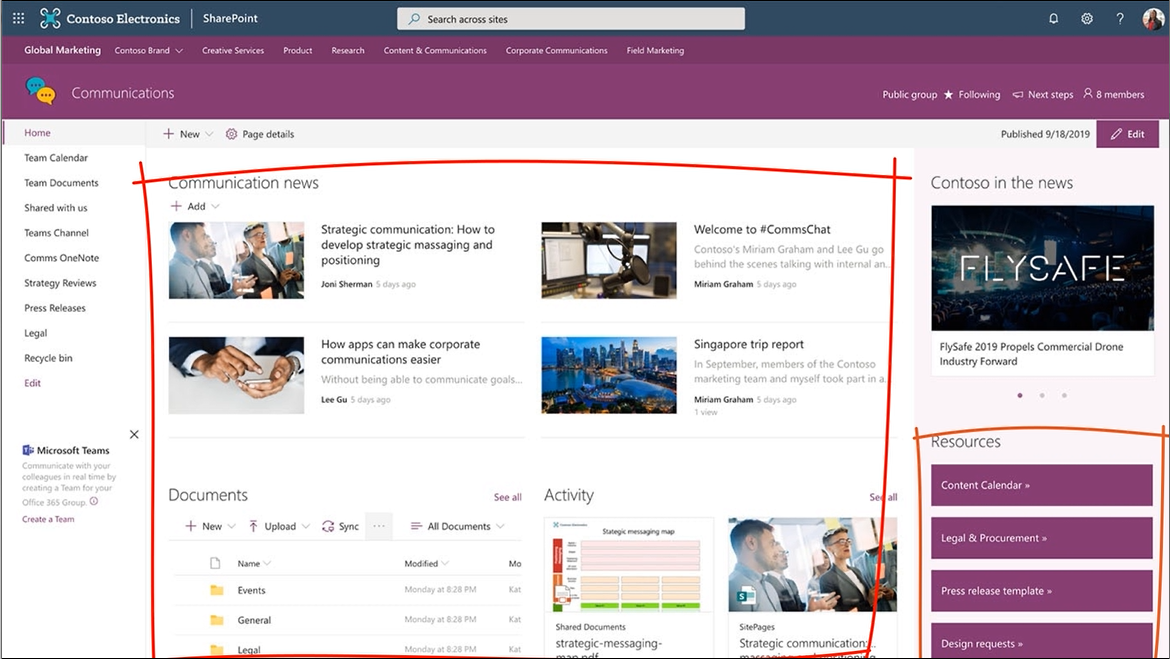Screen dimensions: 1170x659
Task: Open the Name column sort dropdown
Action: [x=267, y=563]
